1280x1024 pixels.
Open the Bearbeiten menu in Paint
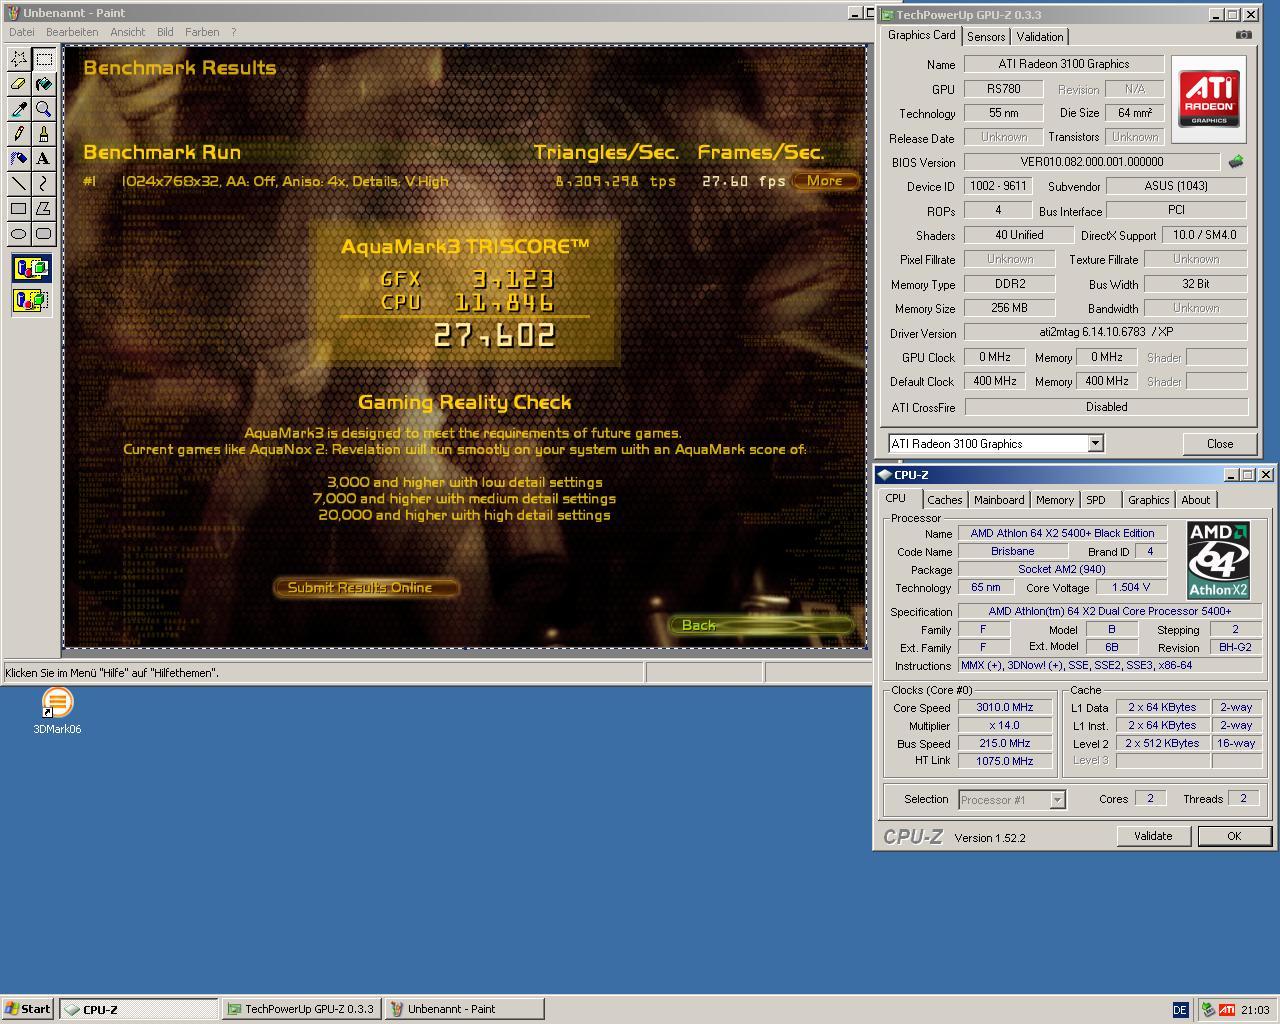coord(72,32)
